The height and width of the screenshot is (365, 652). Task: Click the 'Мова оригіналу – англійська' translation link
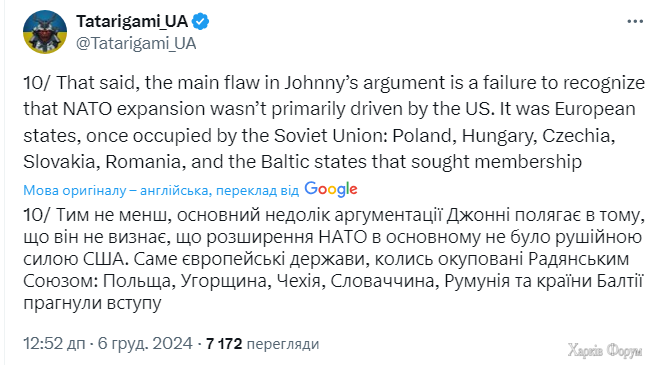(116, 190)
